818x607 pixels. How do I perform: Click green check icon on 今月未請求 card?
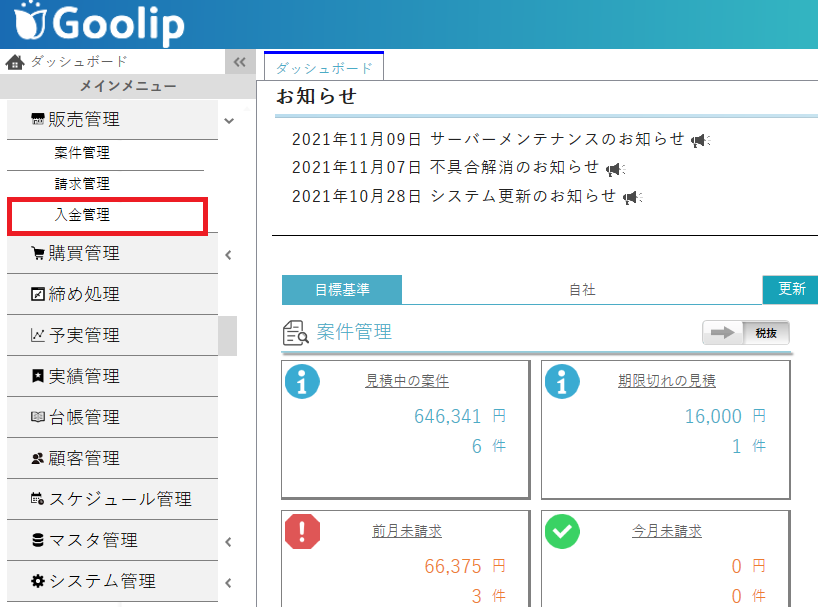tap(562, 531)
